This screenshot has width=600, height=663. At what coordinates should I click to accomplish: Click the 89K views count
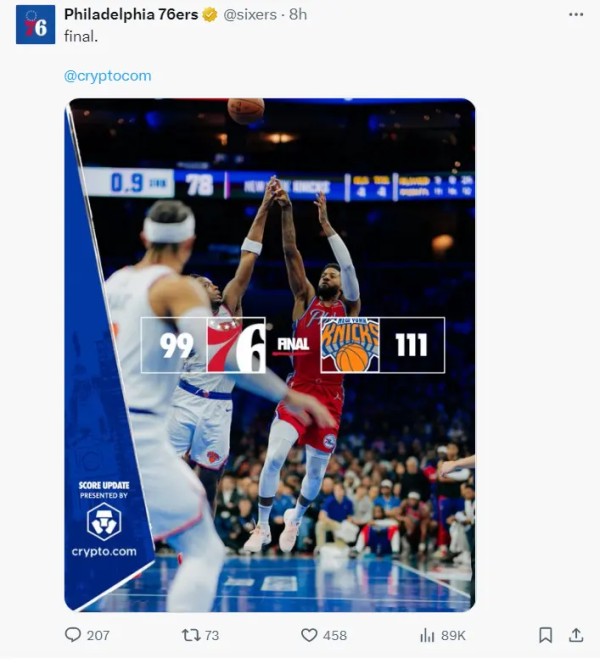[x=453, y=636]
